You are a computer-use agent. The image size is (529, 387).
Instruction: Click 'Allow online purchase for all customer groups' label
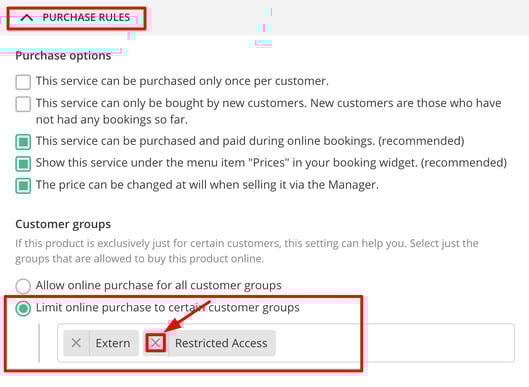coord(159,285)
